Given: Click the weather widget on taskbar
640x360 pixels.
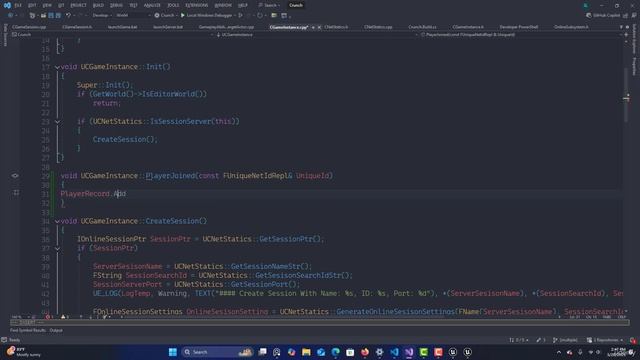Looking at the screenshot, I should (24, 352).
